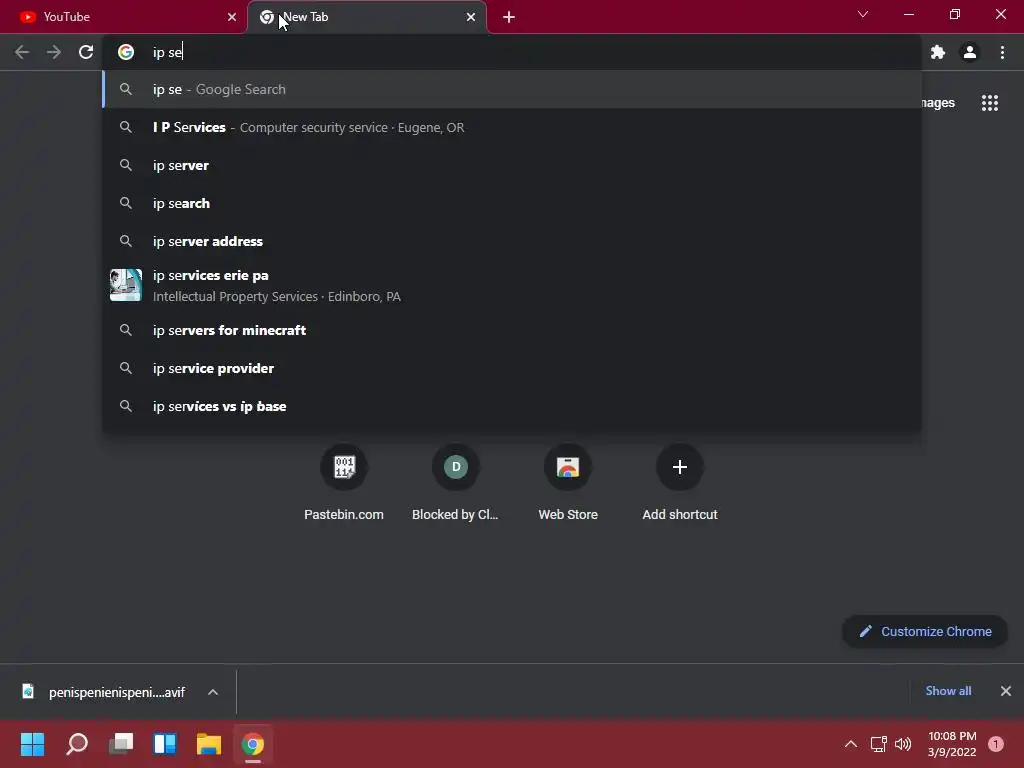The image size is (1024, 768).
Task: Open the tab search chevron
Action: (863, 14)
